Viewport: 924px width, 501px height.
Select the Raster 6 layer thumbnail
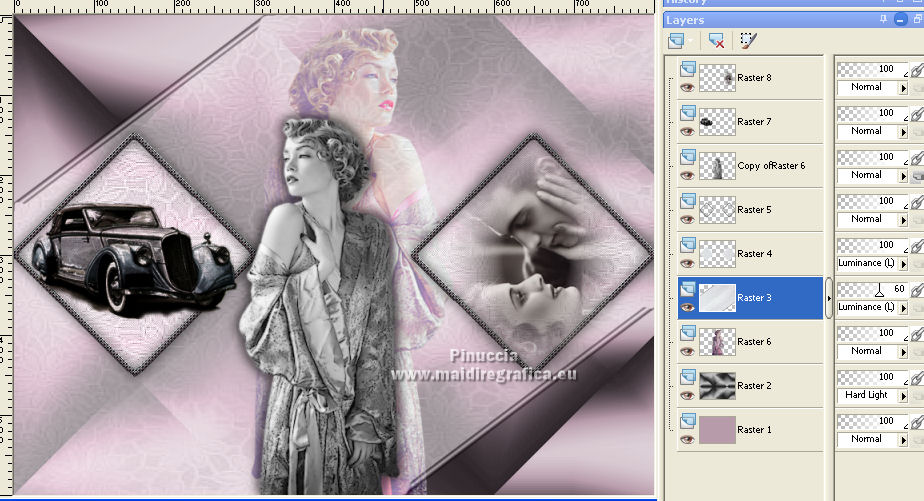pos(717,342)
